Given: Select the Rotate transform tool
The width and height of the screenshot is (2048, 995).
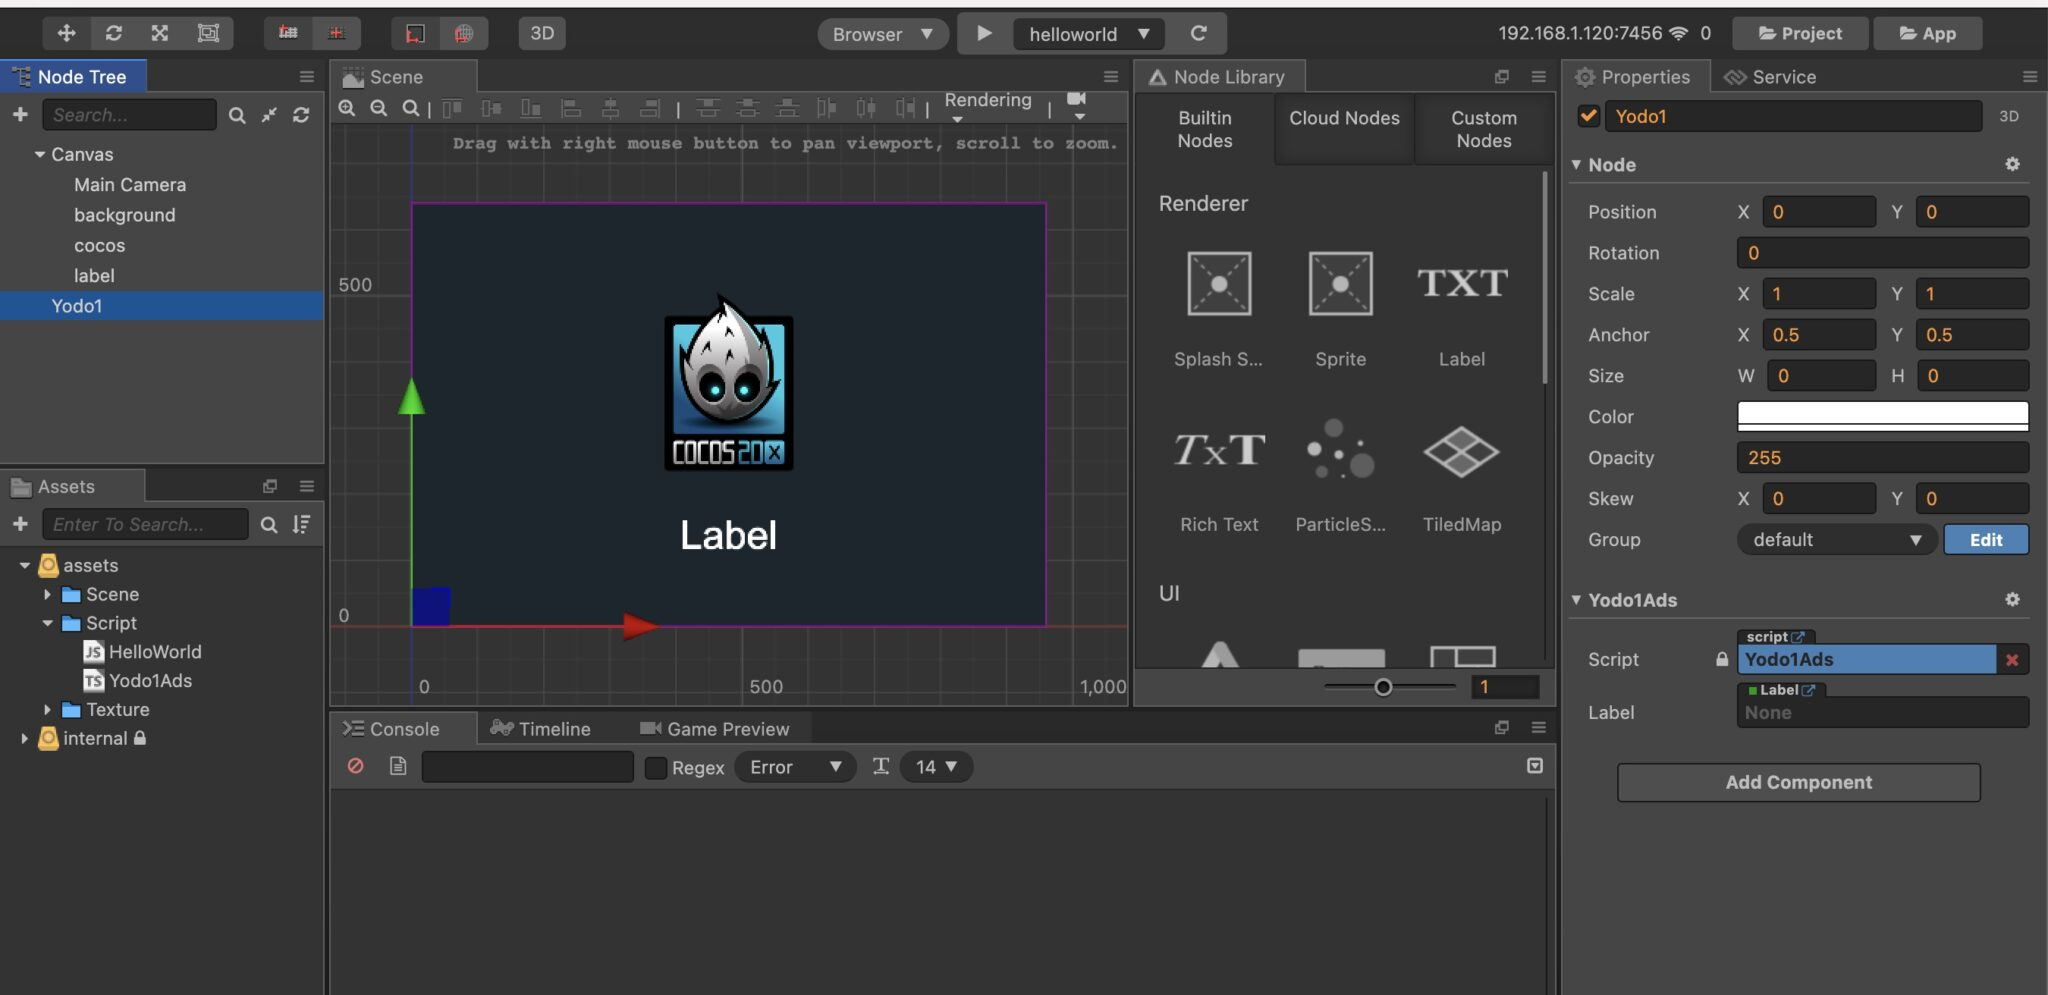Looking at the screenshot, I should (x=113, y=33).
